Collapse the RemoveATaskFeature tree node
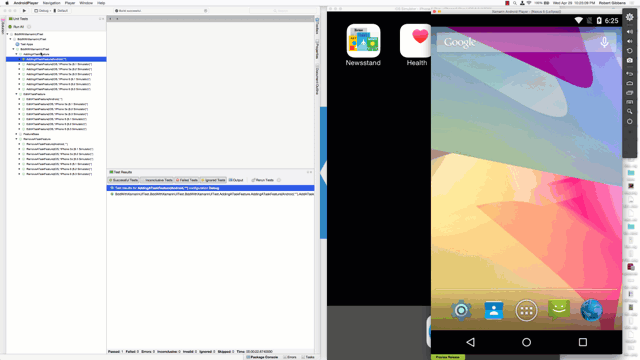Image resolution: width=640 pixels, height=360 pixels. click(17, 139)
